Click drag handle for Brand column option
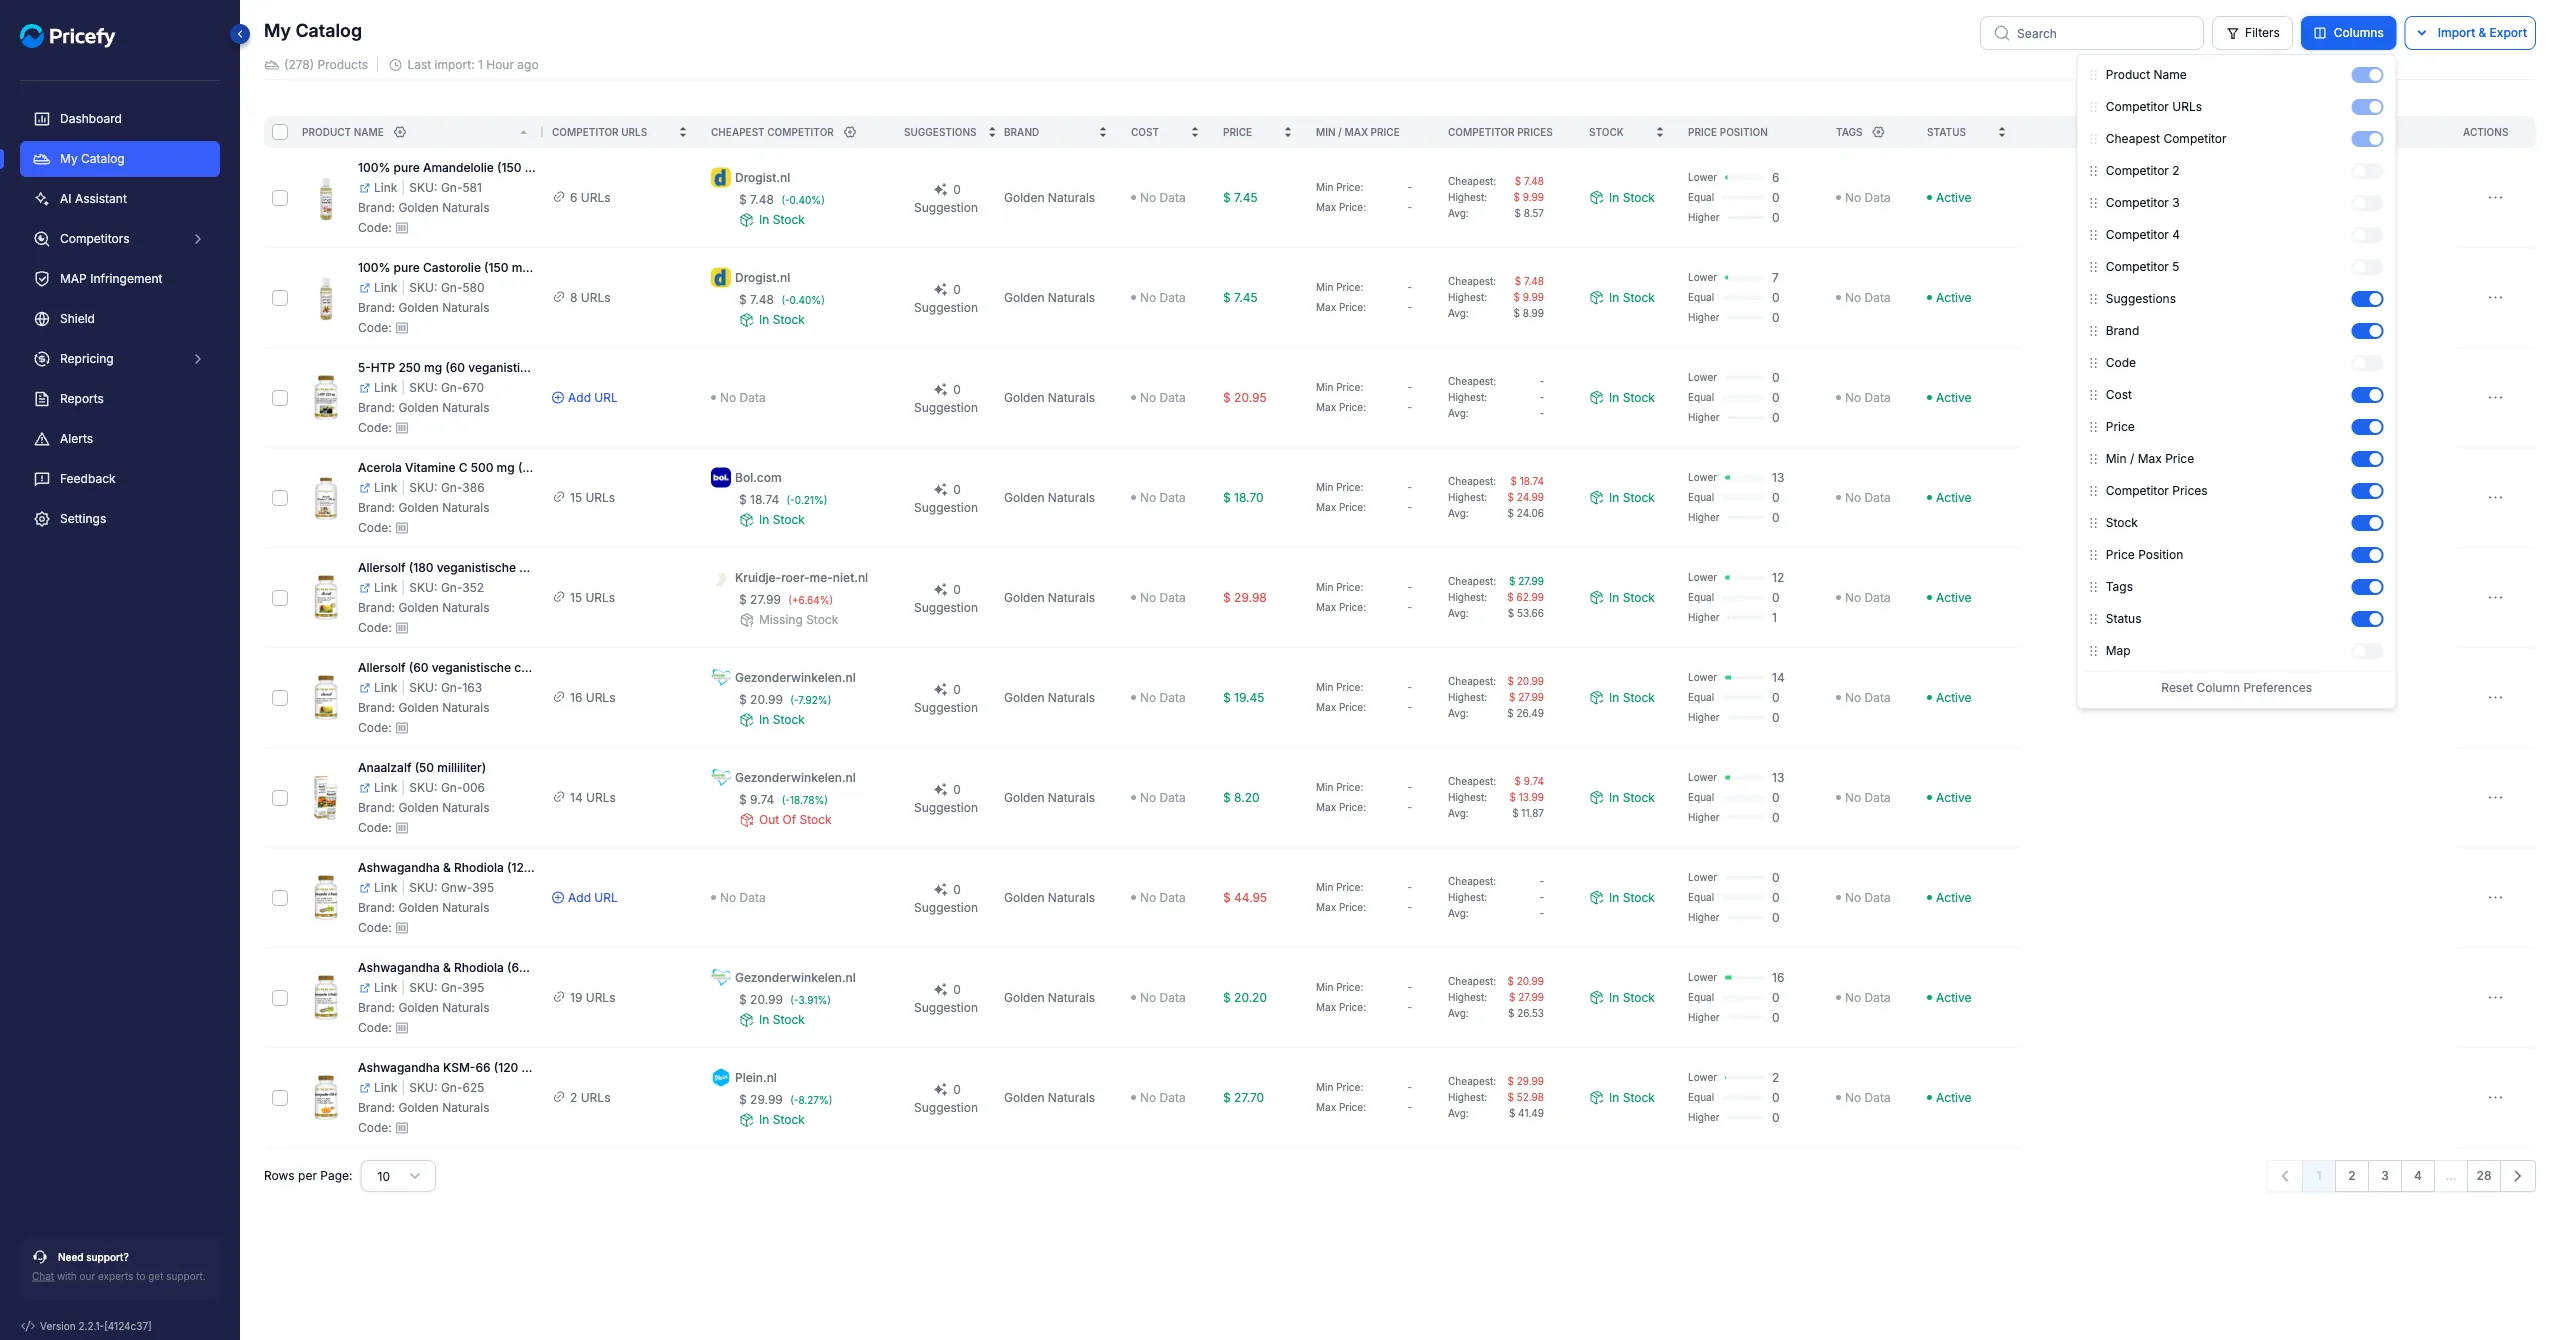Viewport: 2560px width, 1340px height. pos(2093,331)
